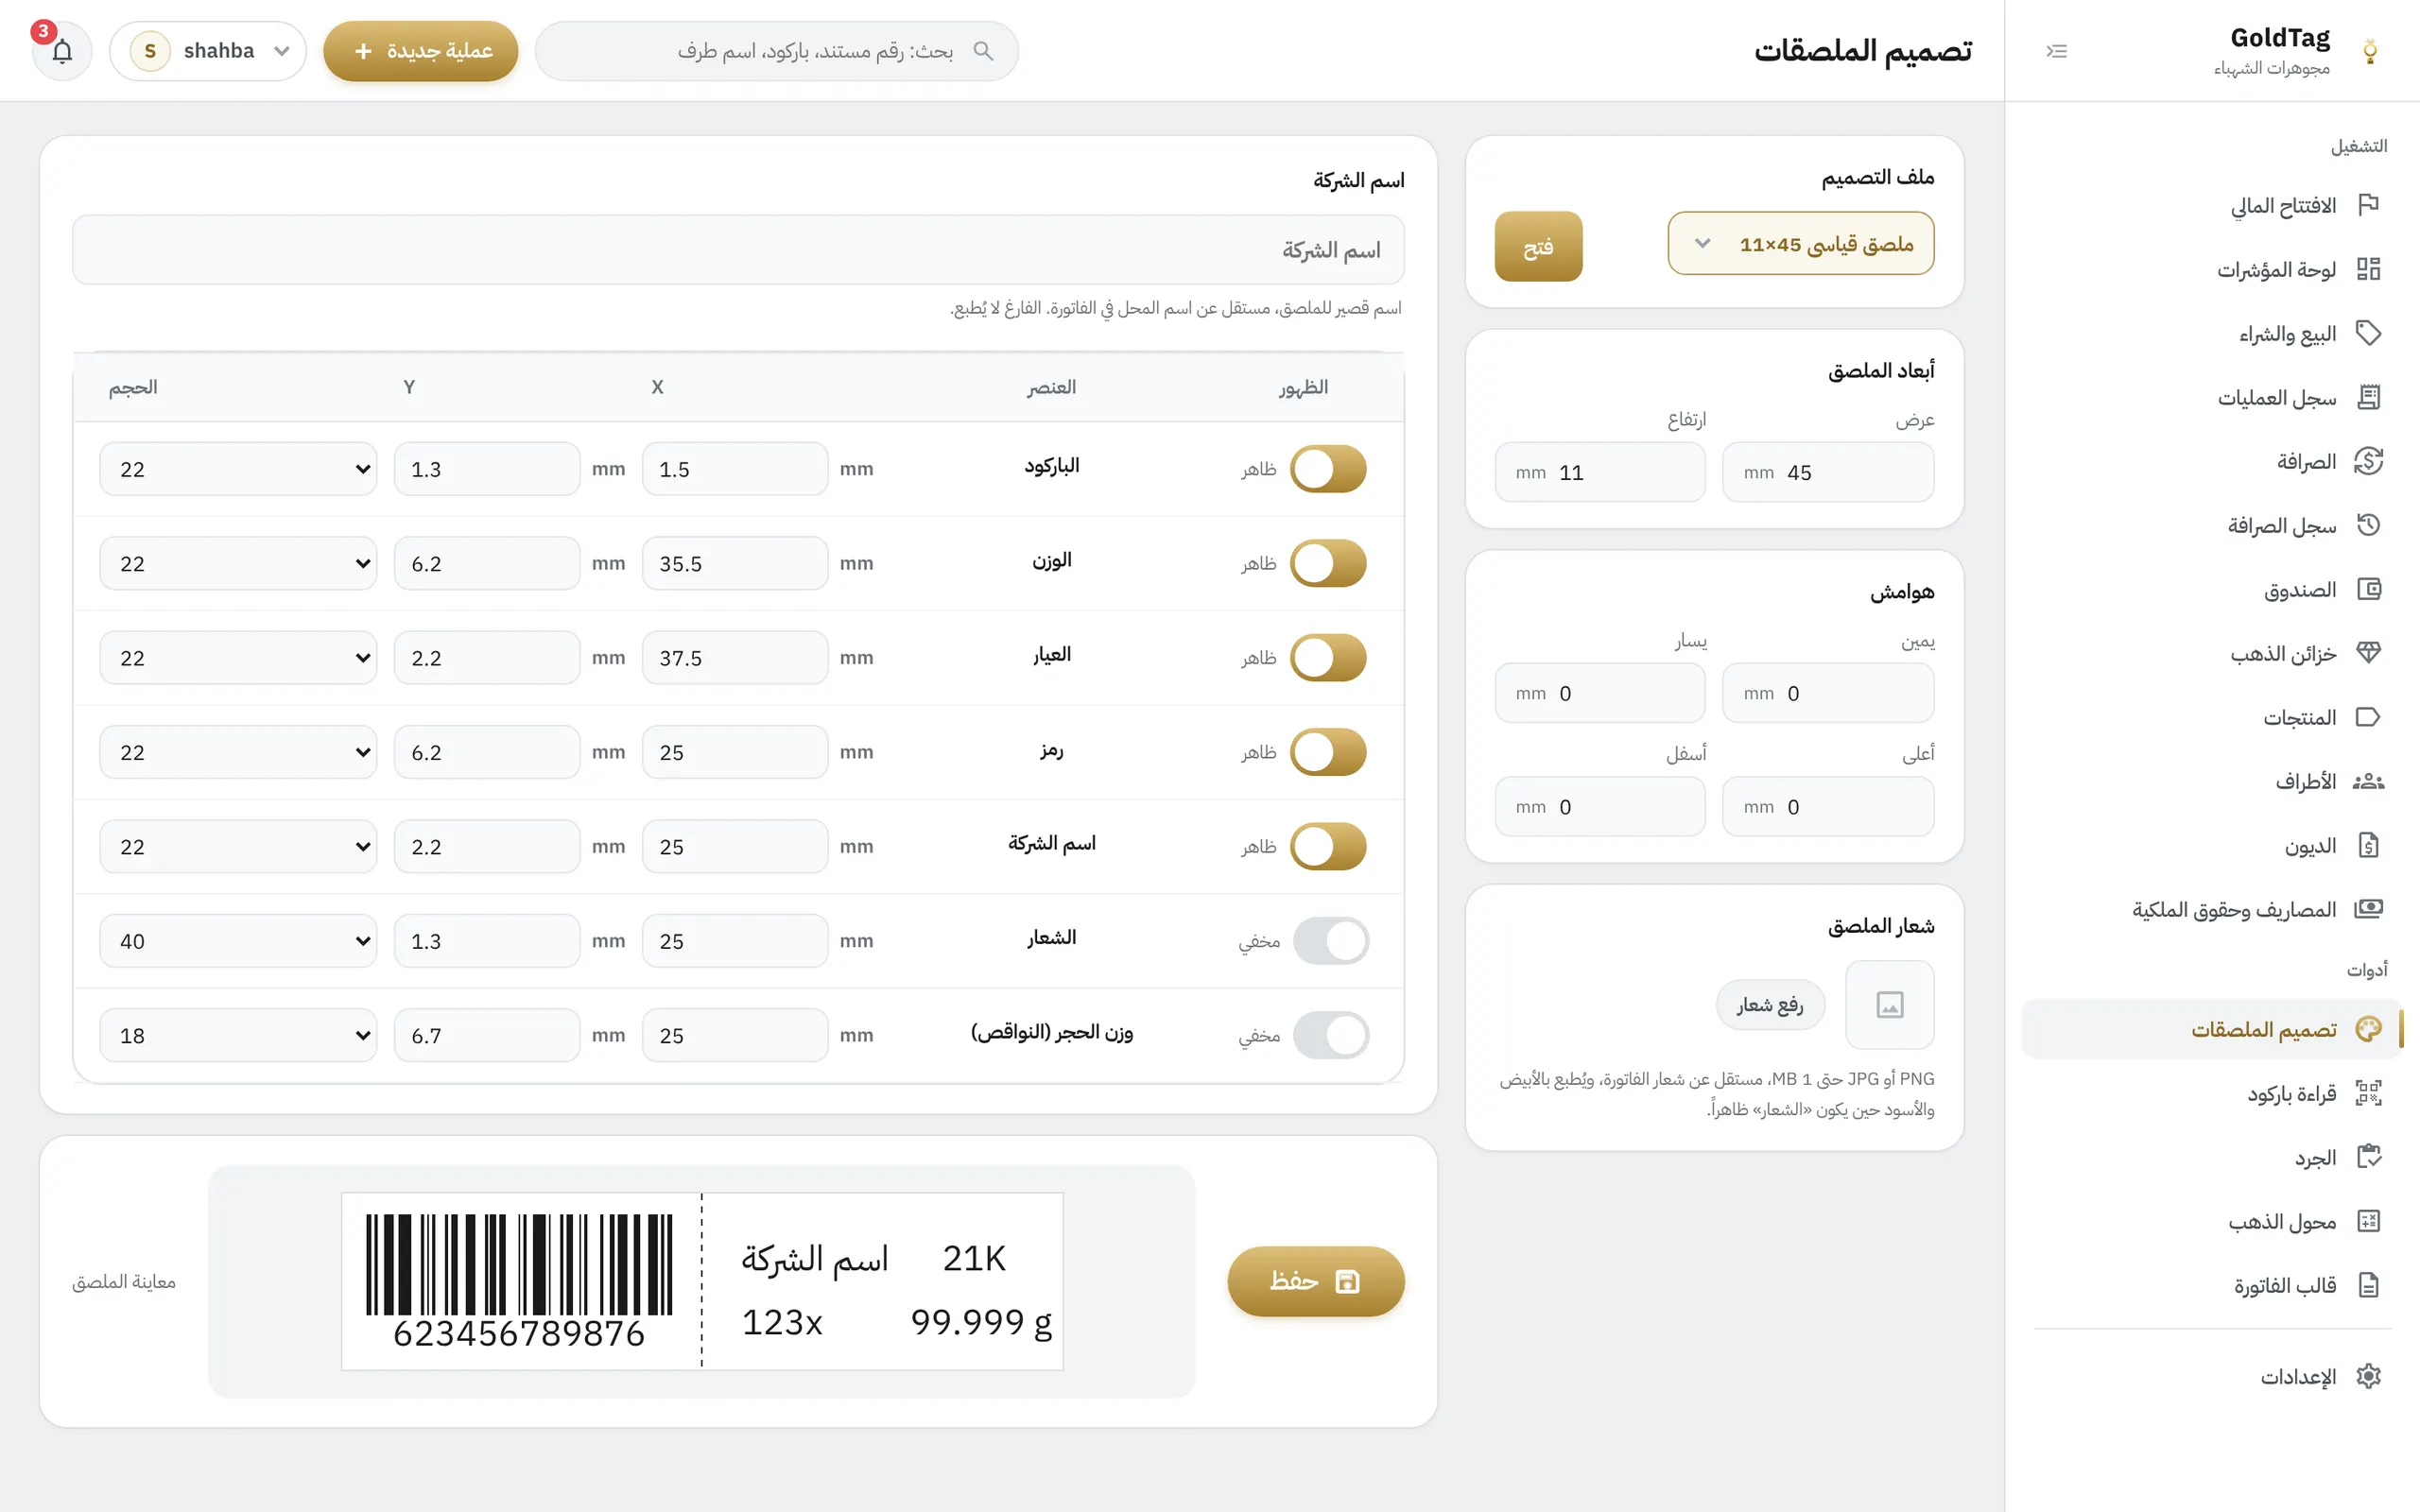2420x1512 pixels.
Task: Toggle visibility of العيار element
Action: tap(1328, 658)
